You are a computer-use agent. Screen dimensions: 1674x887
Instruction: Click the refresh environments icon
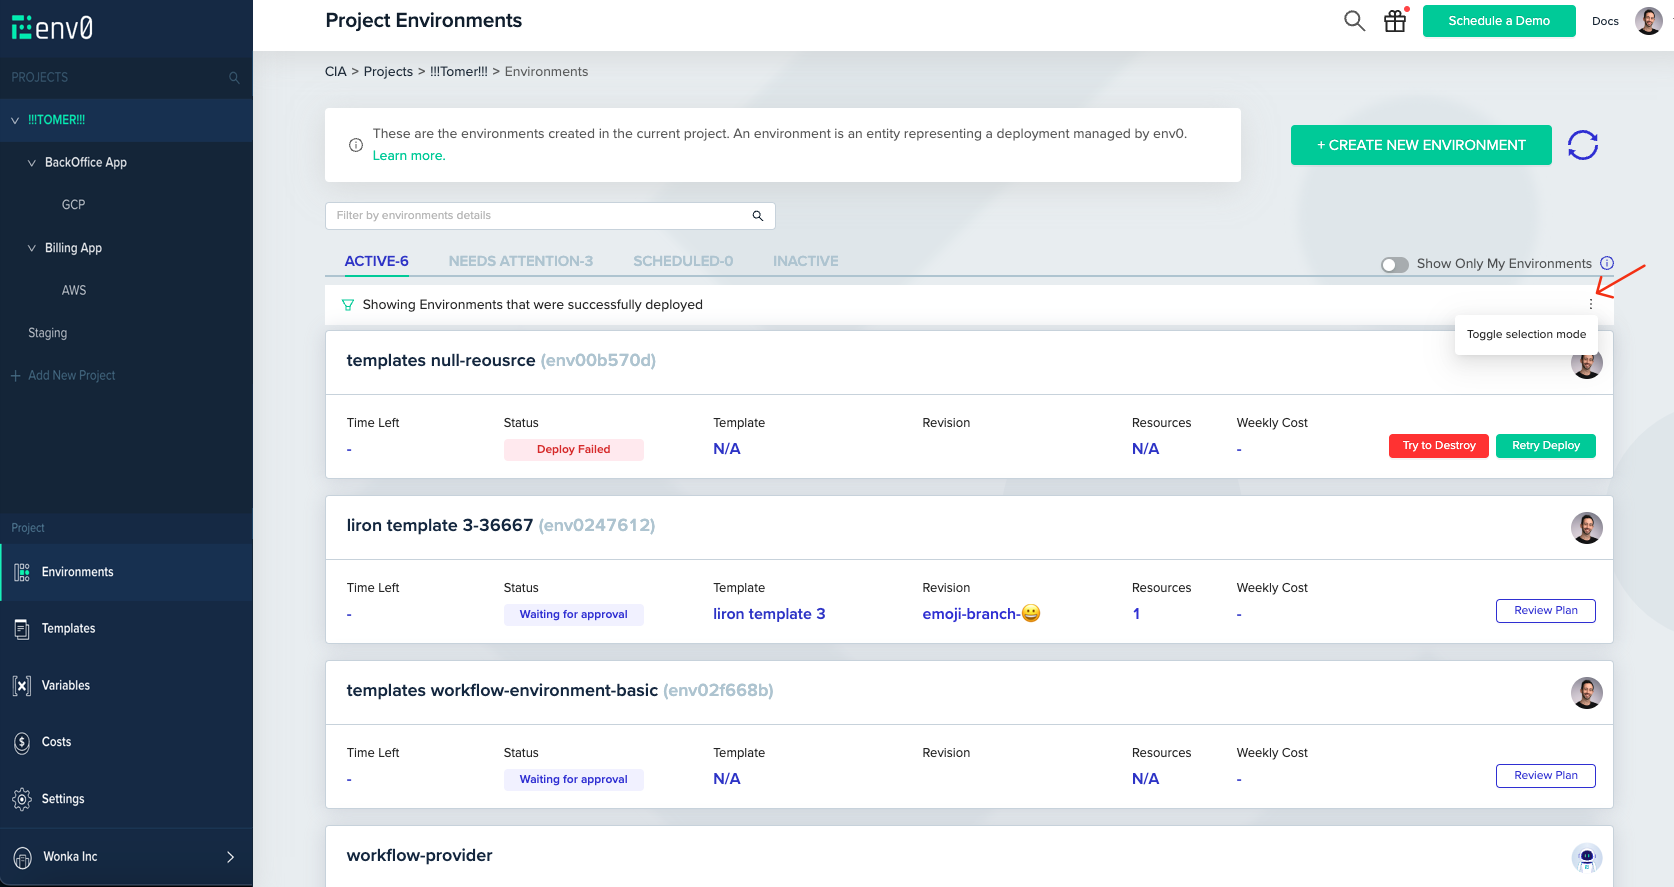pos(1582,145)
